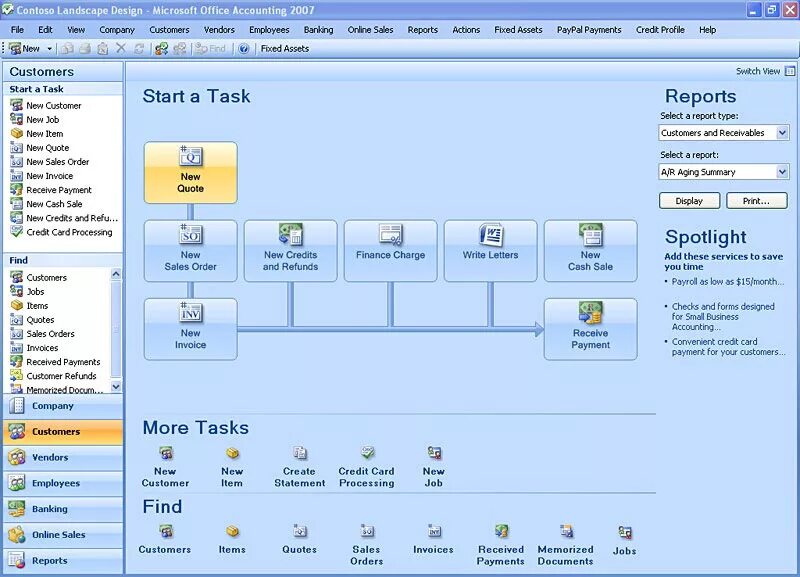Open Payroll as low as $15/month link
Image resolution: width=800 pixels, height=577 pixels.
click(x=728, y=282)
